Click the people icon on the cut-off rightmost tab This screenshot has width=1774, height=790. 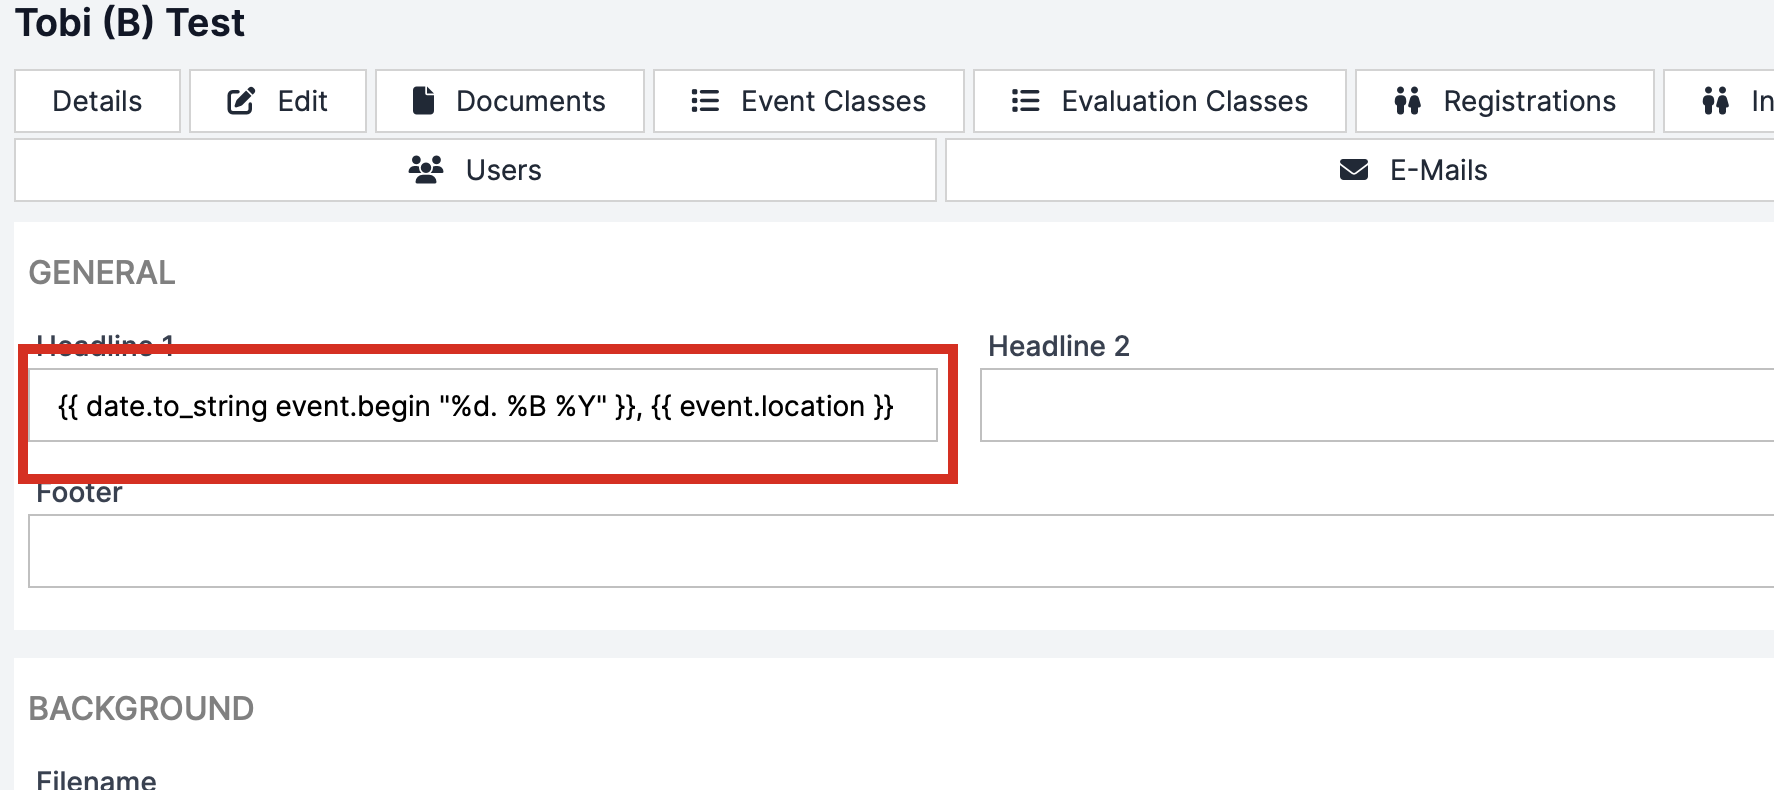tap(1715, 101)
